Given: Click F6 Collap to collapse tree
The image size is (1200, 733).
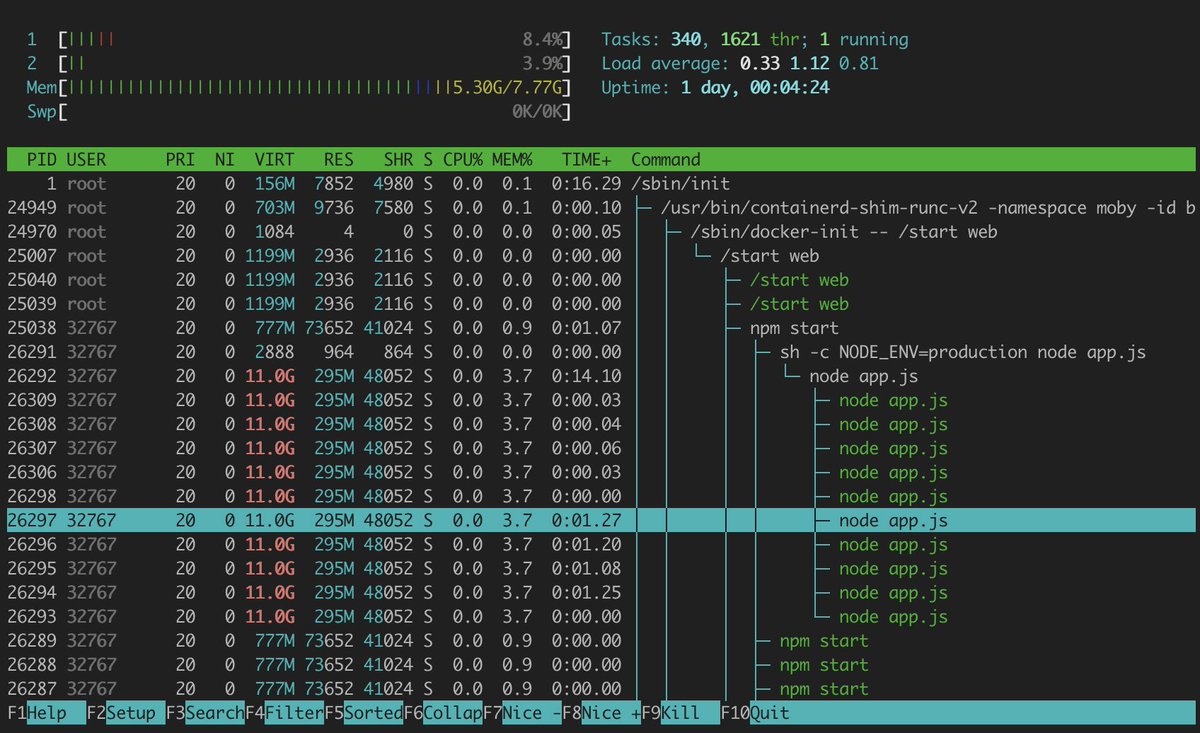Looking at the screenshot, I should (442, 713).
